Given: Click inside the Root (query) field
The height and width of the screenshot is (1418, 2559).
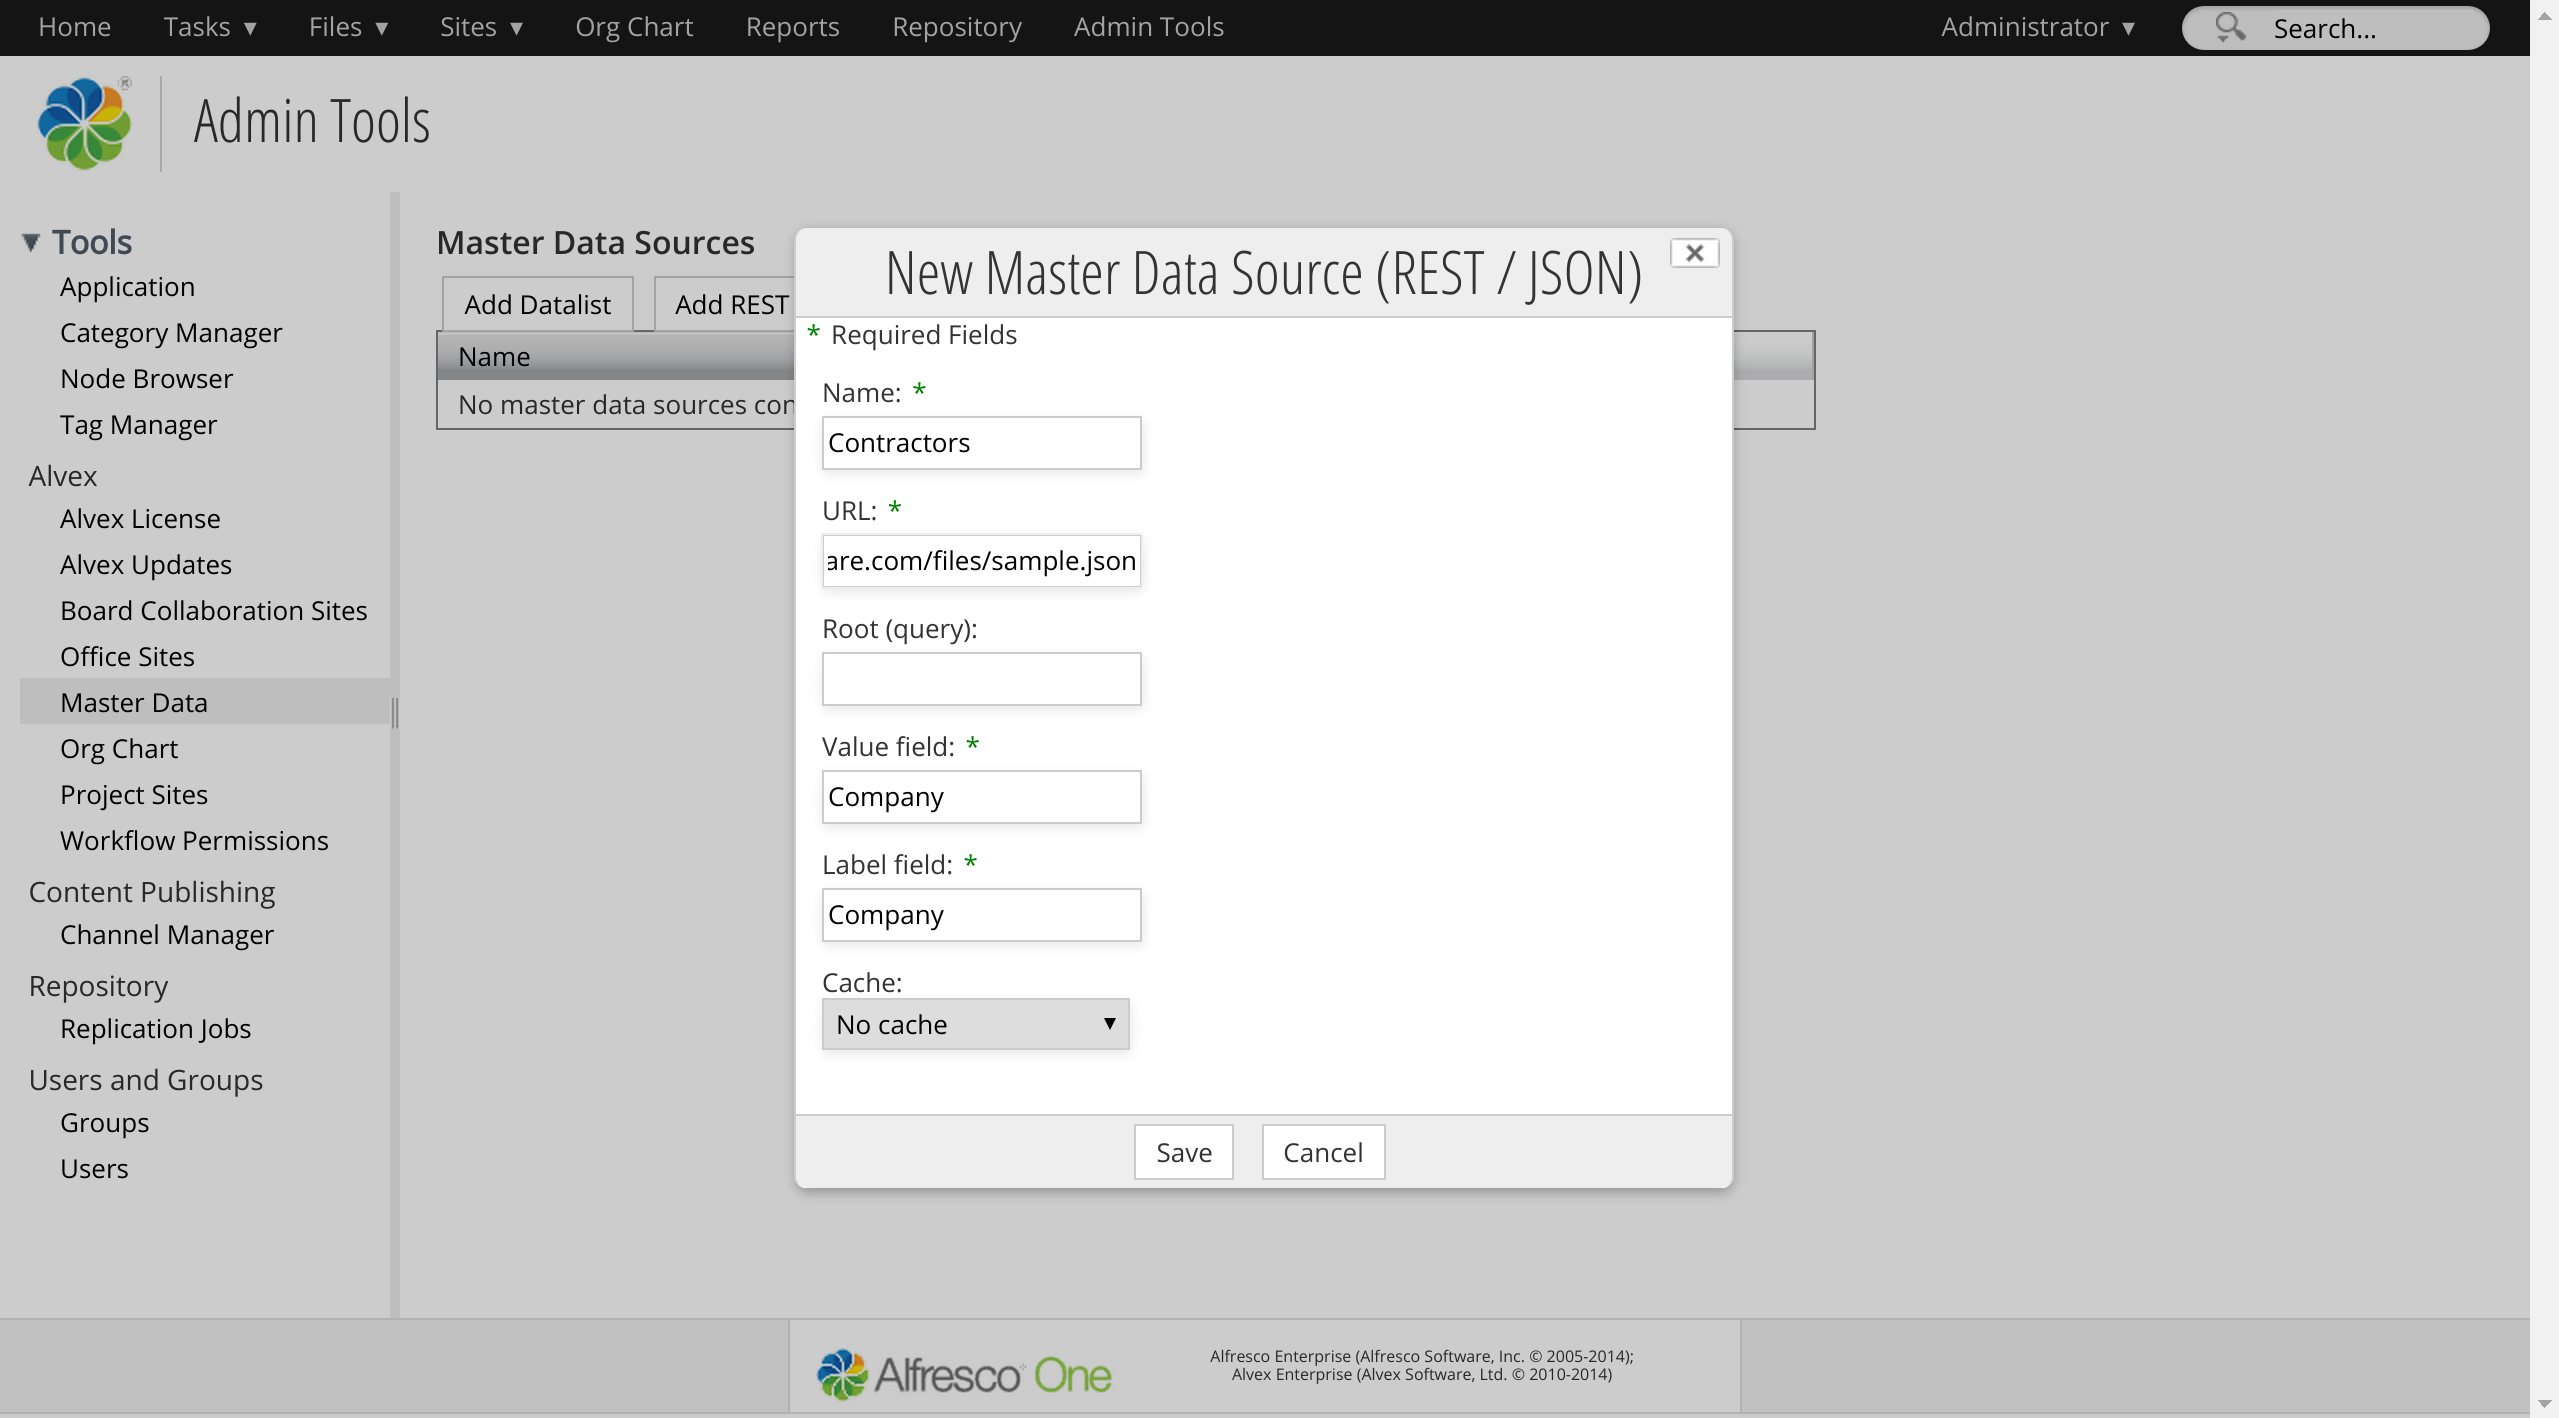Looking at the screenshot, I should pos(980,679).
